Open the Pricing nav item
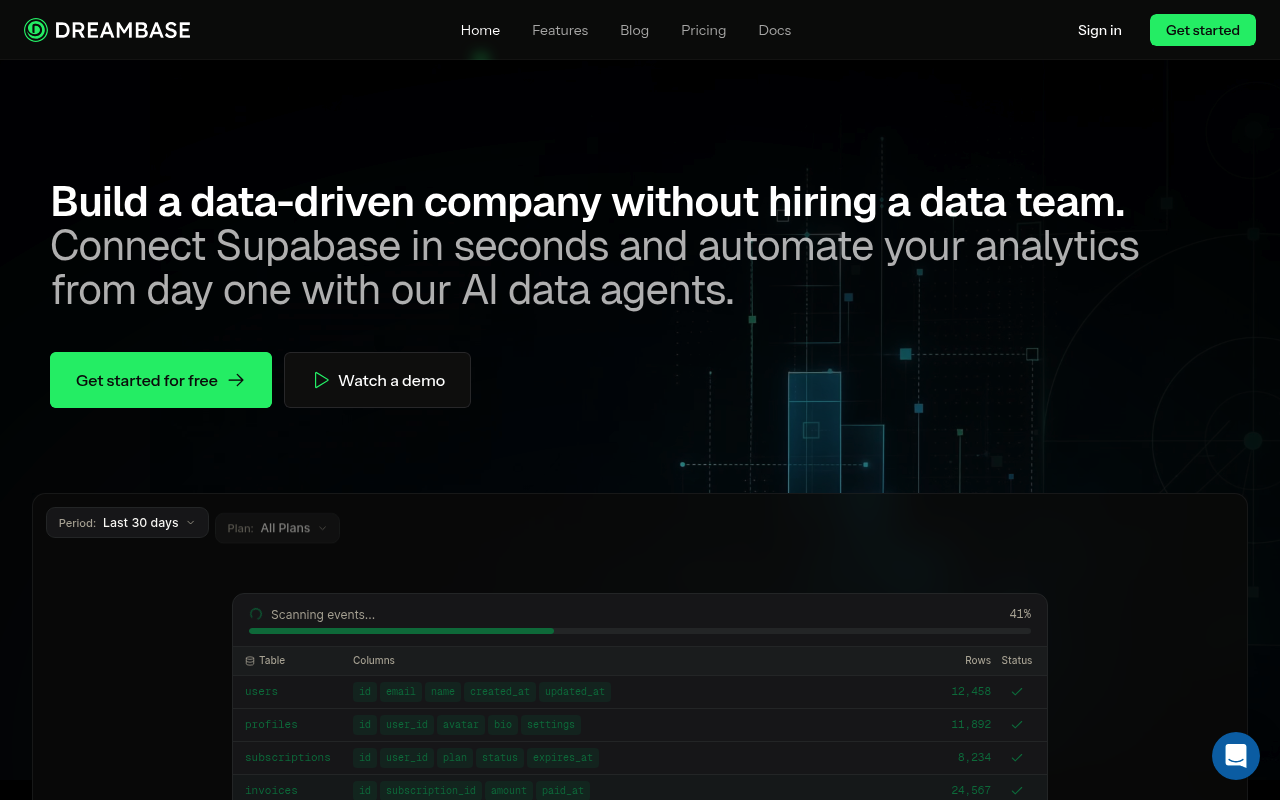This screenshot has width=1280, height=800. (x=704, y=30)
